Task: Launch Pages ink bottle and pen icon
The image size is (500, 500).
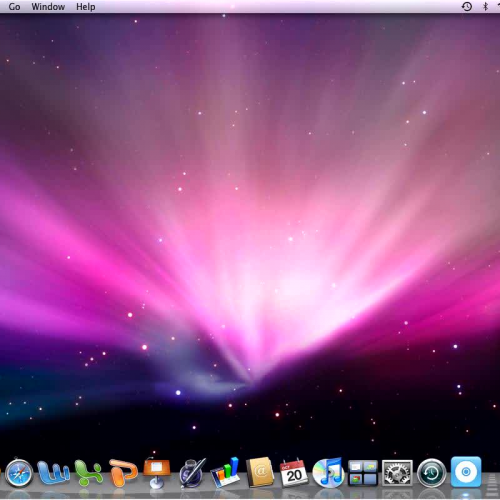Action: [x=192, y=473]
